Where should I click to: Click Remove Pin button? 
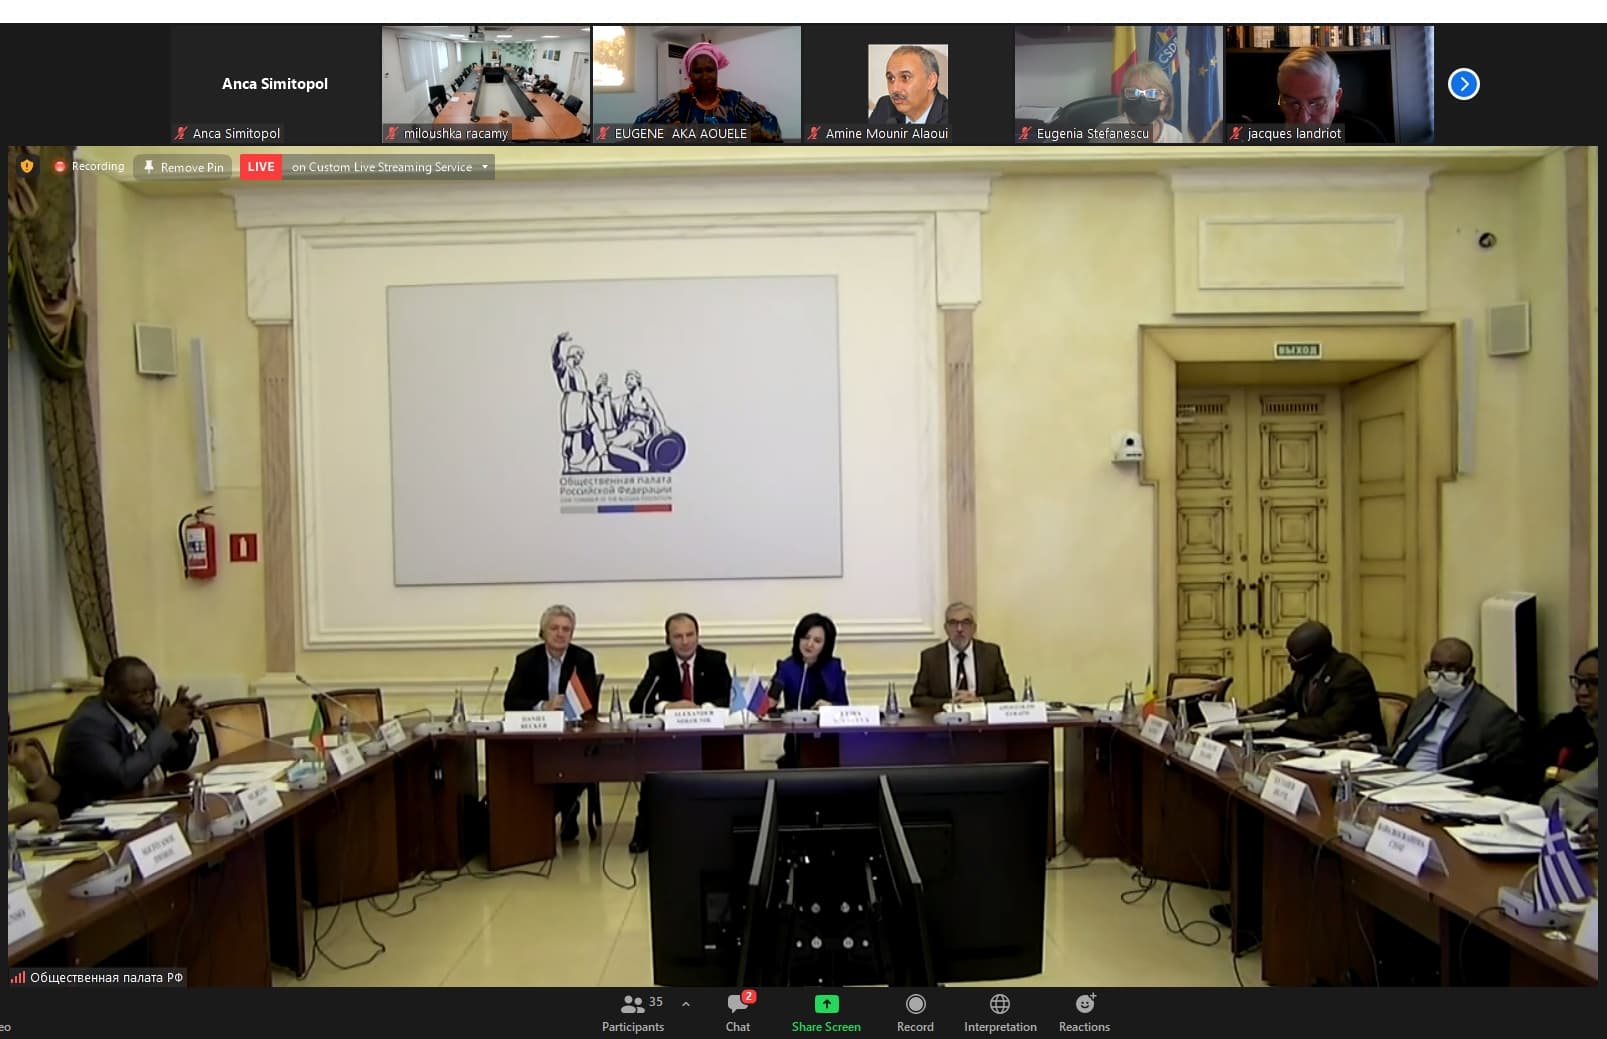pos(183,167)
